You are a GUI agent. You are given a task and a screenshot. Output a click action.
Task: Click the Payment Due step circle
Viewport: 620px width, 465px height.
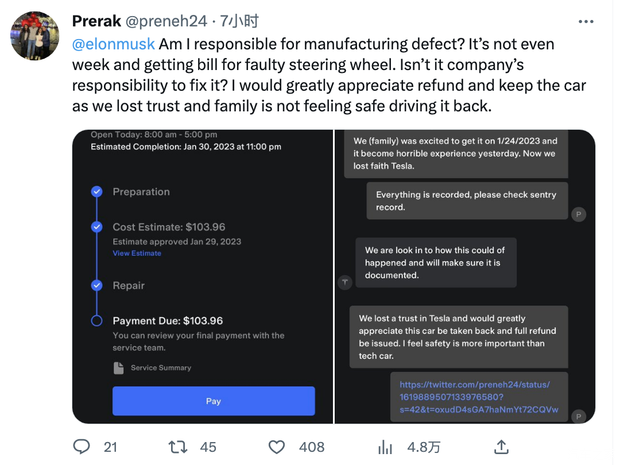point(97,321)
